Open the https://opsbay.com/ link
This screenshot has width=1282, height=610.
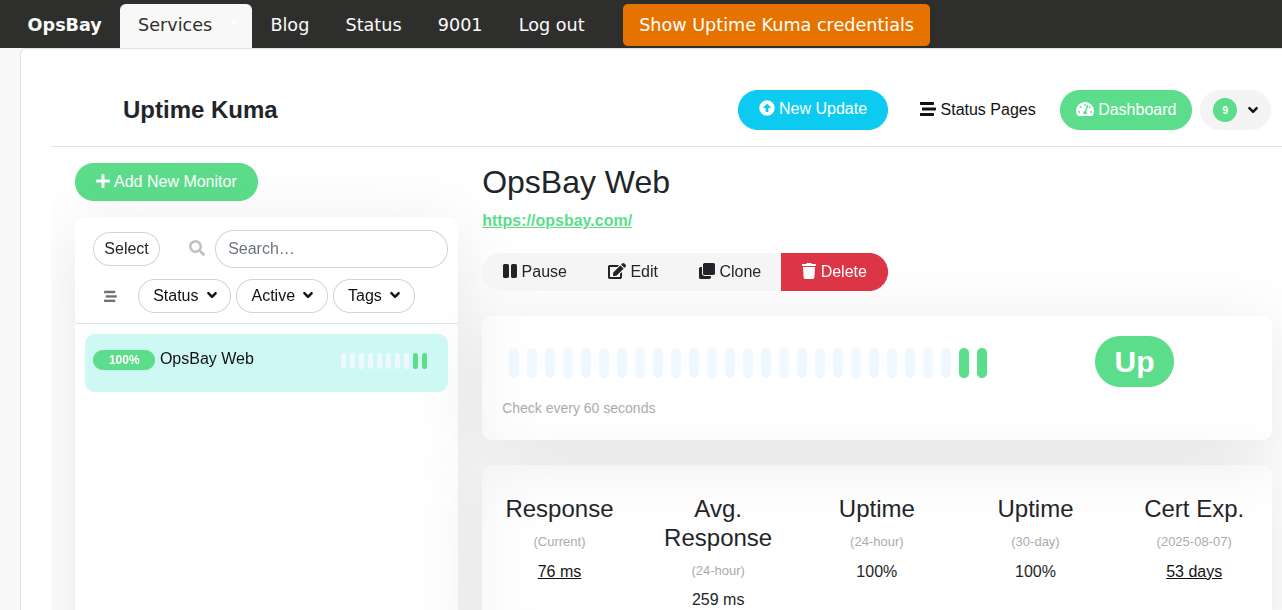[557, 220]
